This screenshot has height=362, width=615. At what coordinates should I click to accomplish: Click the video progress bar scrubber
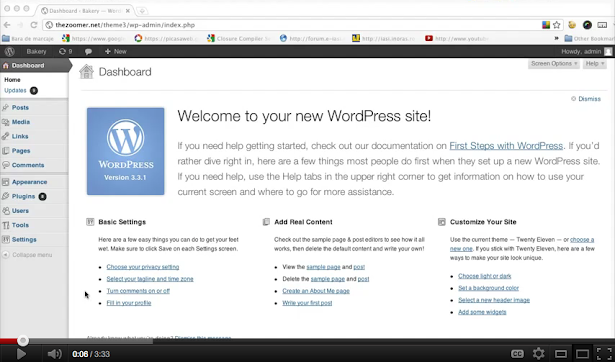(23, 340)
